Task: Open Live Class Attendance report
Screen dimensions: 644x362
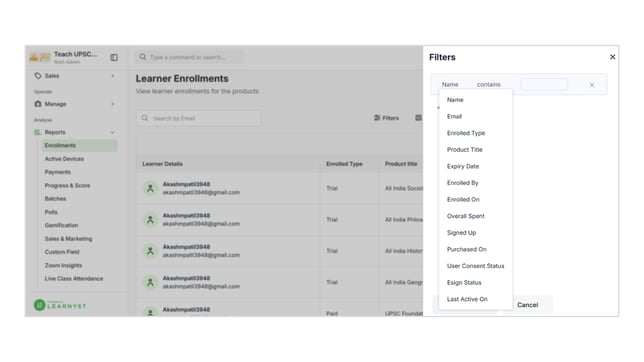Action: pyautogui.click(x=74, y=279)
